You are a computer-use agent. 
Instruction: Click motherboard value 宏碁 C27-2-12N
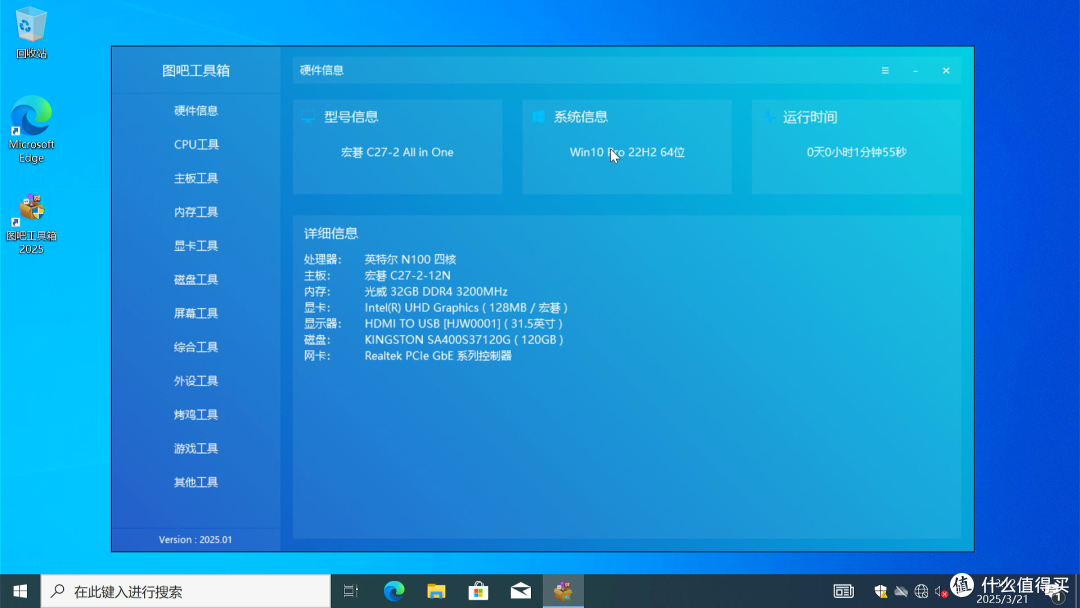[x=408, y=275]
